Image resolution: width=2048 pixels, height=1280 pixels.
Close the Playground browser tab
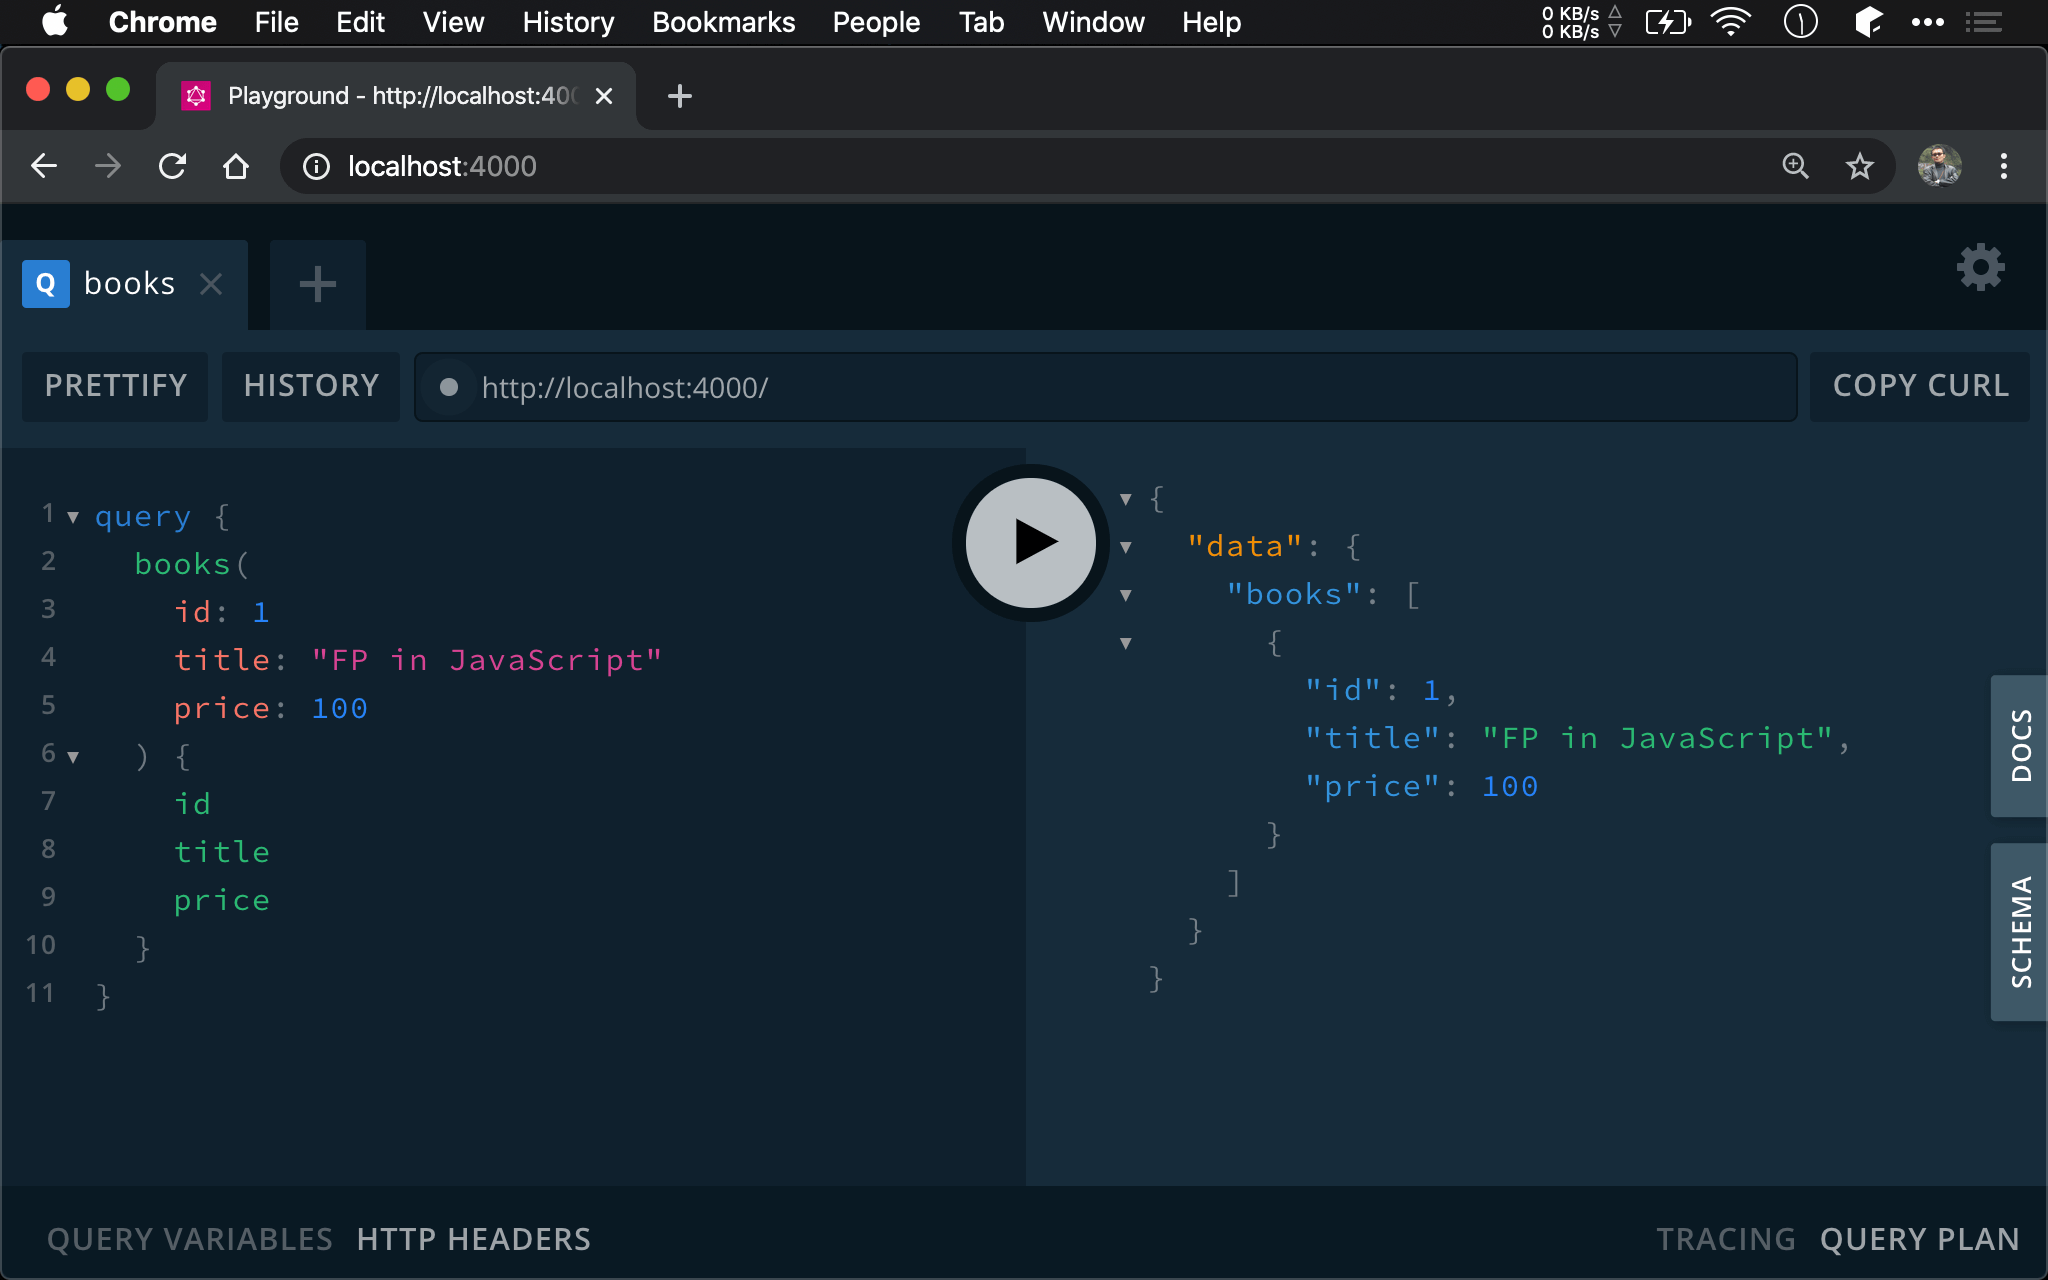coord(604,96)
